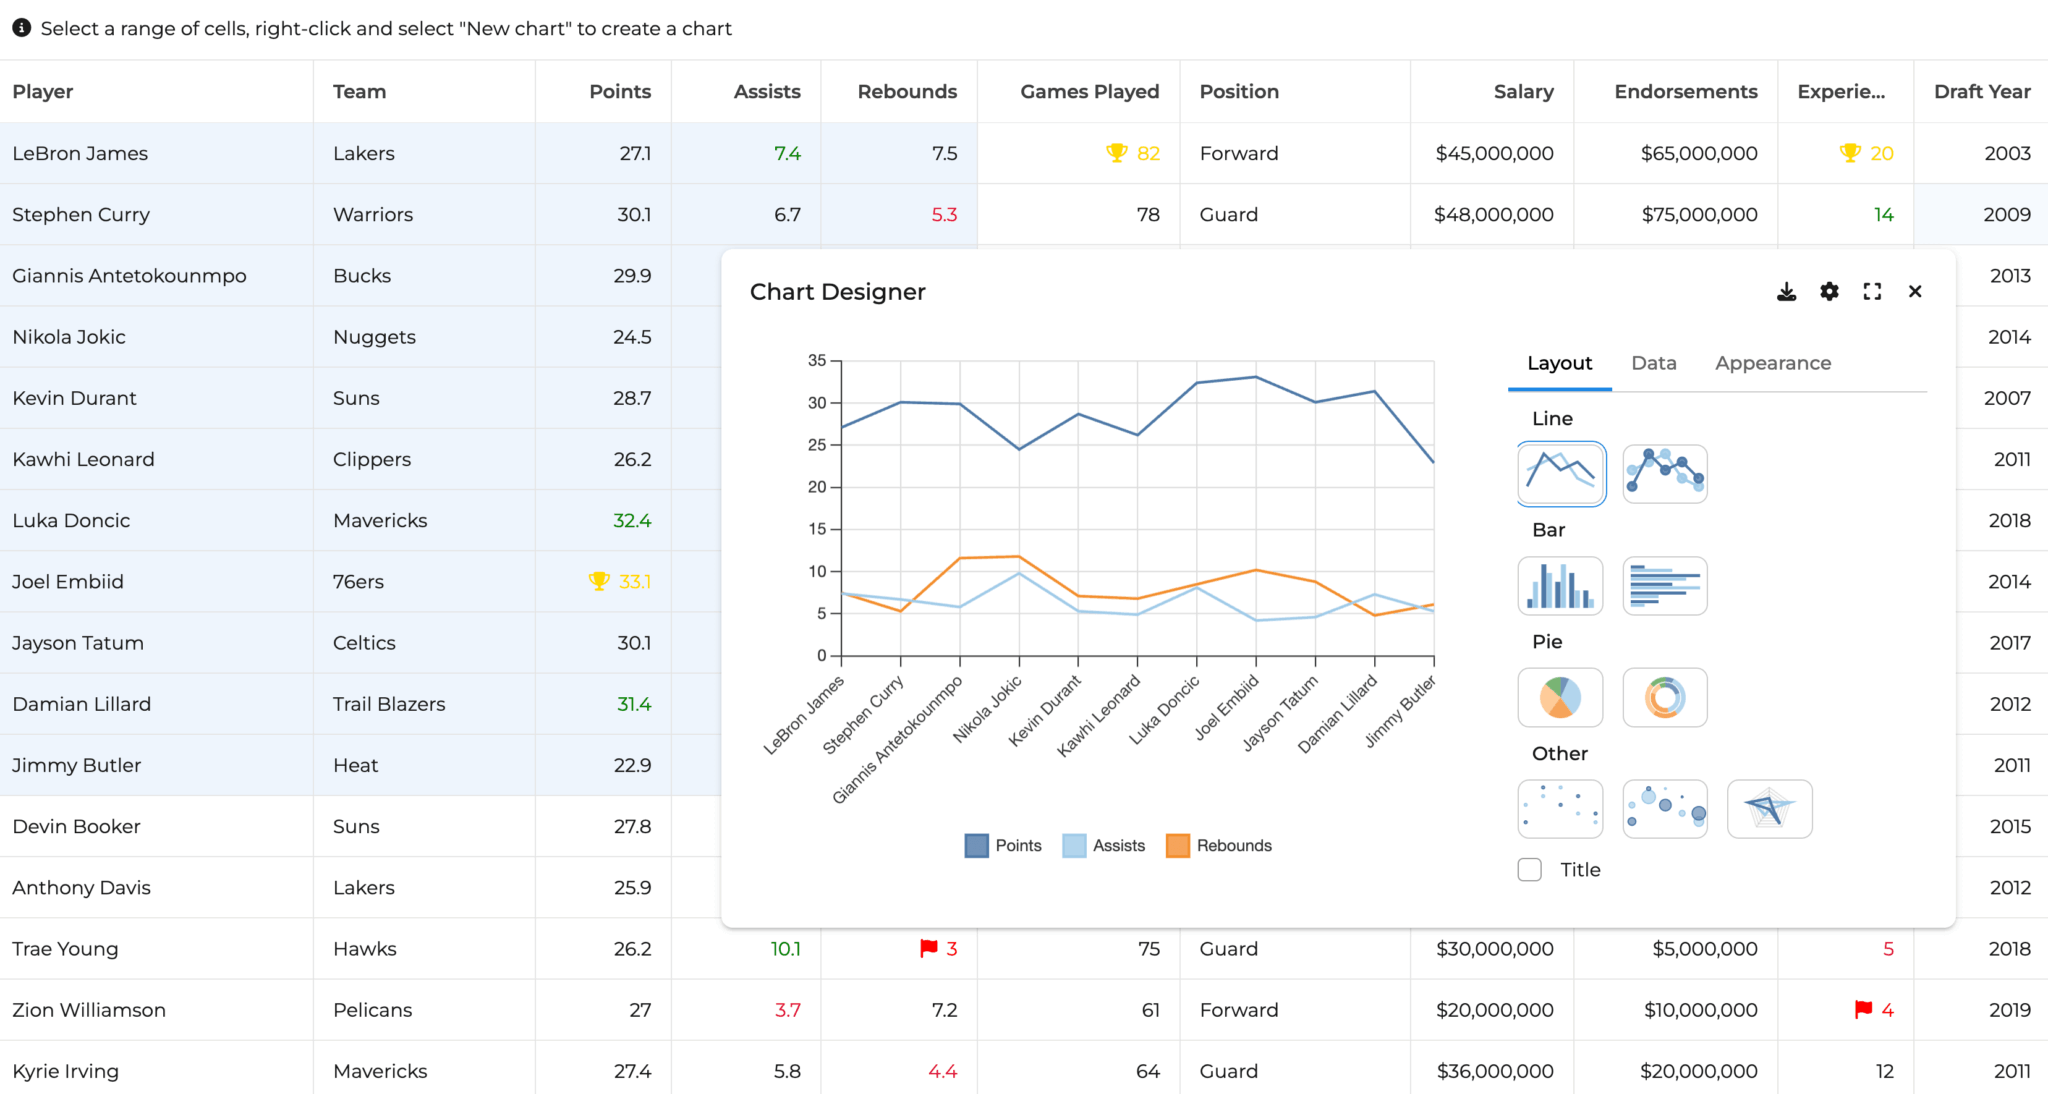
Task: Toggle Points series in chart legend
Action: point(1004,846)
